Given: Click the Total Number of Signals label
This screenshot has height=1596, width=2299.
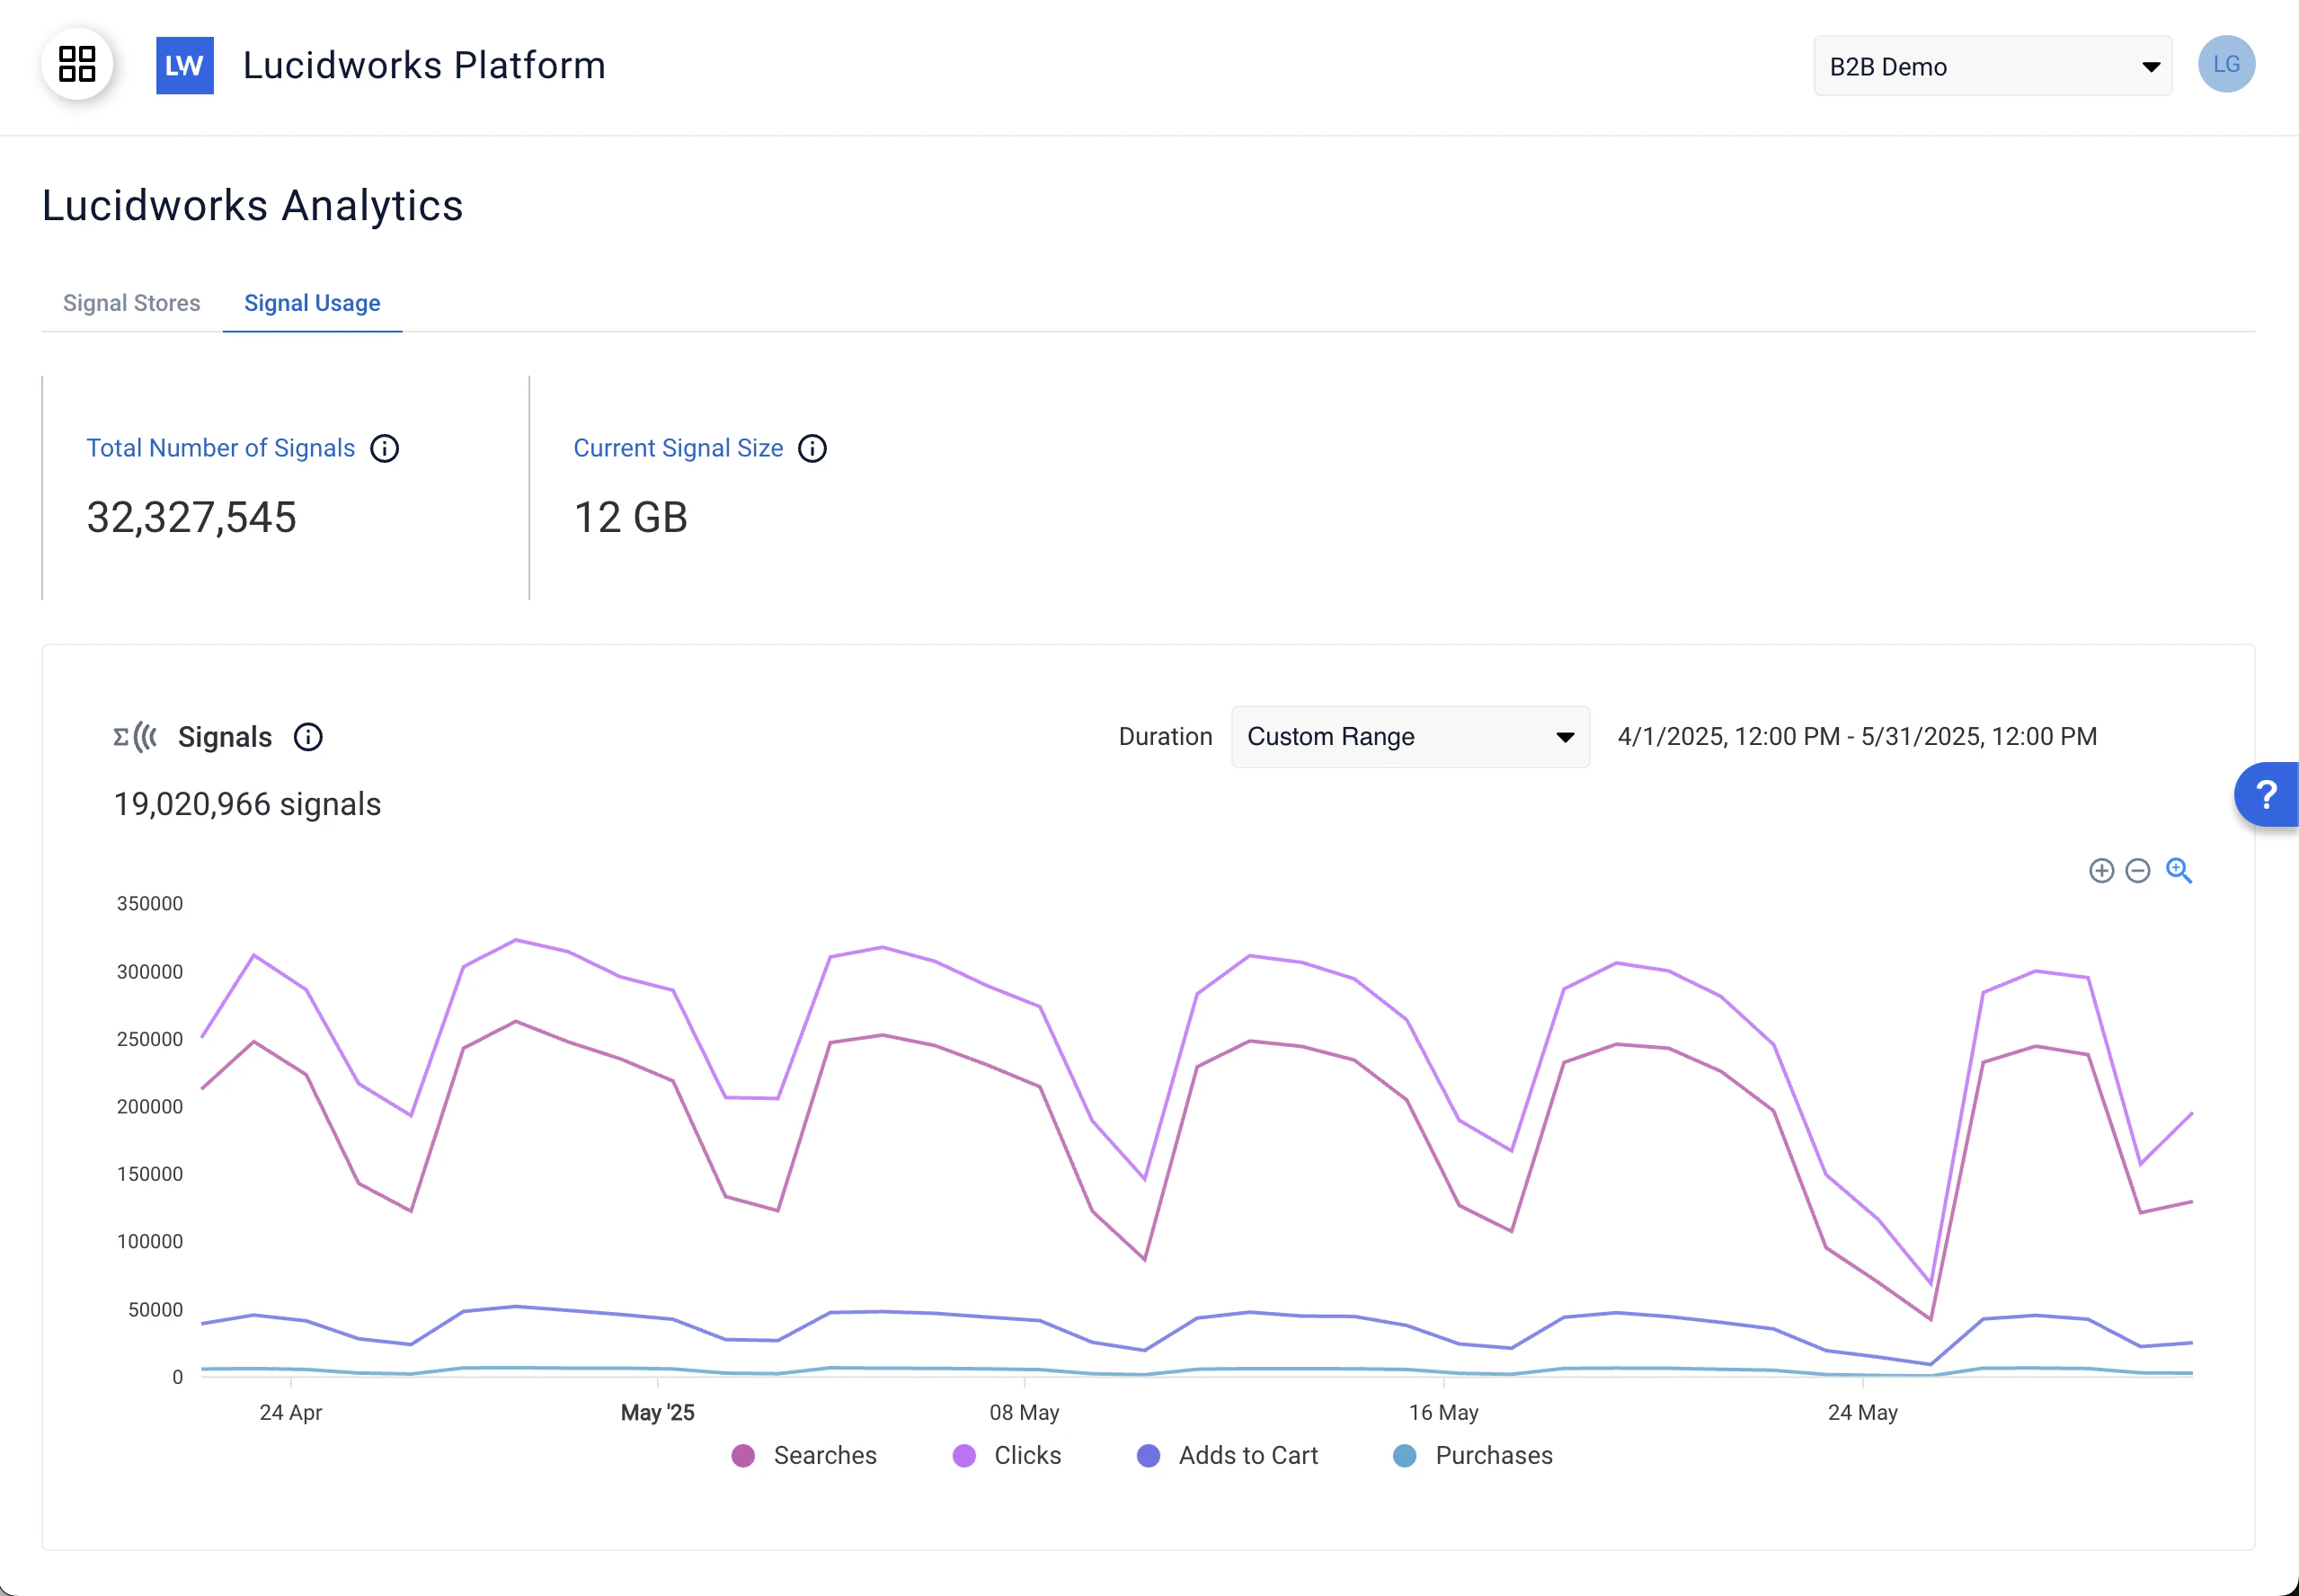Looking at the screenshot, I should (221, 449).
